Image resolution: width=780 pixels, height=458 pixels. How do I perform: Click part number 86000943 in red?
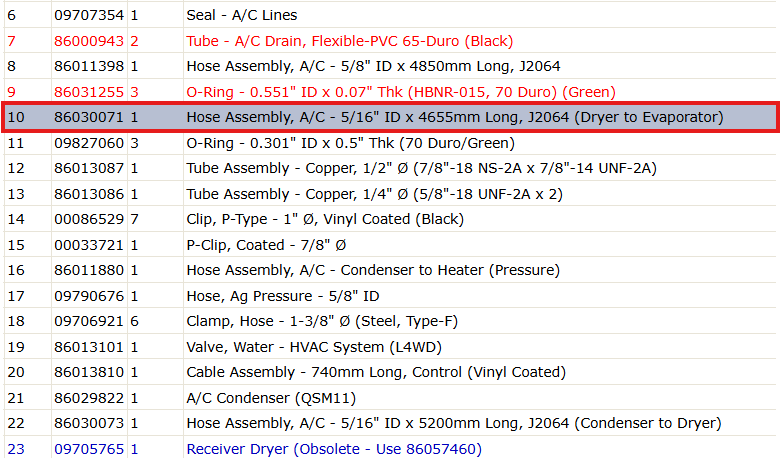click(89, 41)
